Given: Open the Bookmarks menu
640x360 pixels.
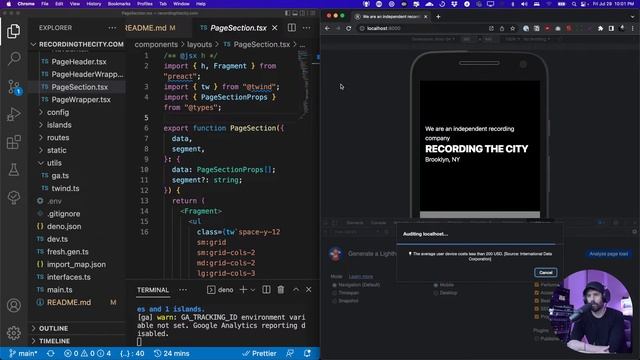Looking at the screenshot, I should tap(119, 4).
